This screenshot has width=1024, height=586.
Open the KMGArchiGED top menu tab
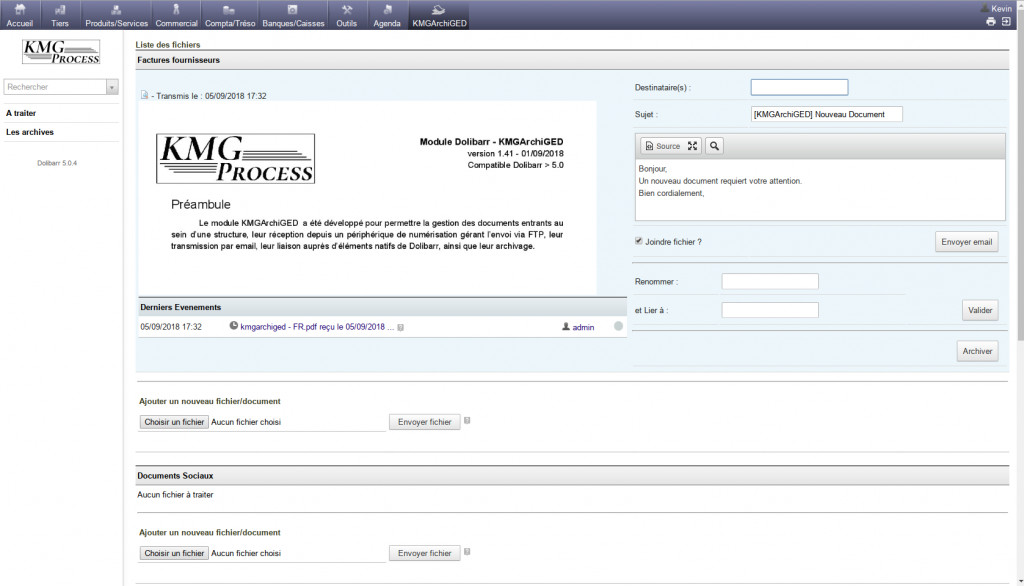pos(438,15)
